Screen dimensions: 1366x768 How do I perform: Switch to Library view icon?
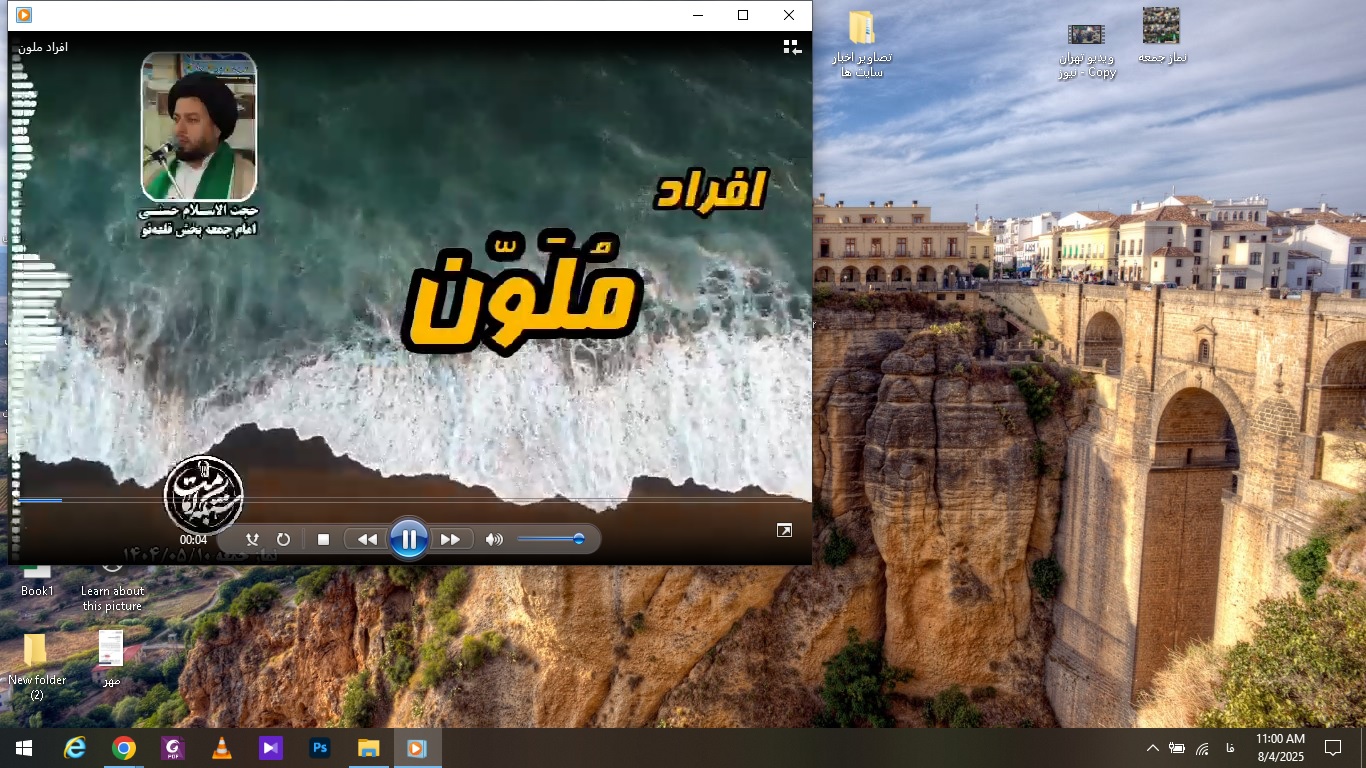pos(792,47)
